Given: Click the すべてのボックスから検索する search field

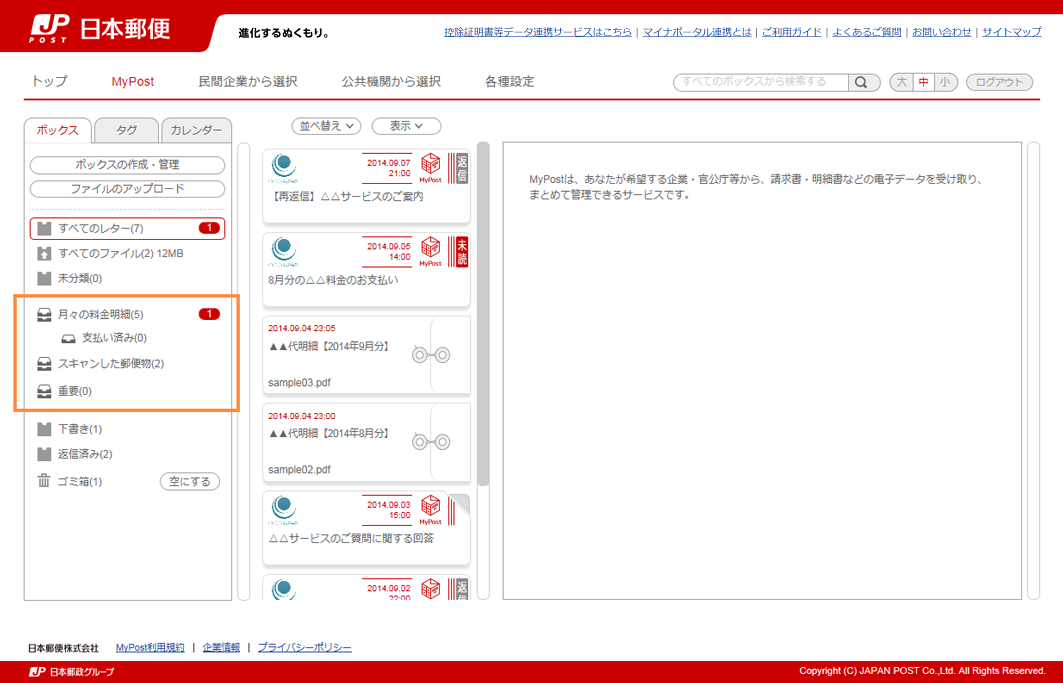Looking at the screenshot, I should click(x=761, y=82).
